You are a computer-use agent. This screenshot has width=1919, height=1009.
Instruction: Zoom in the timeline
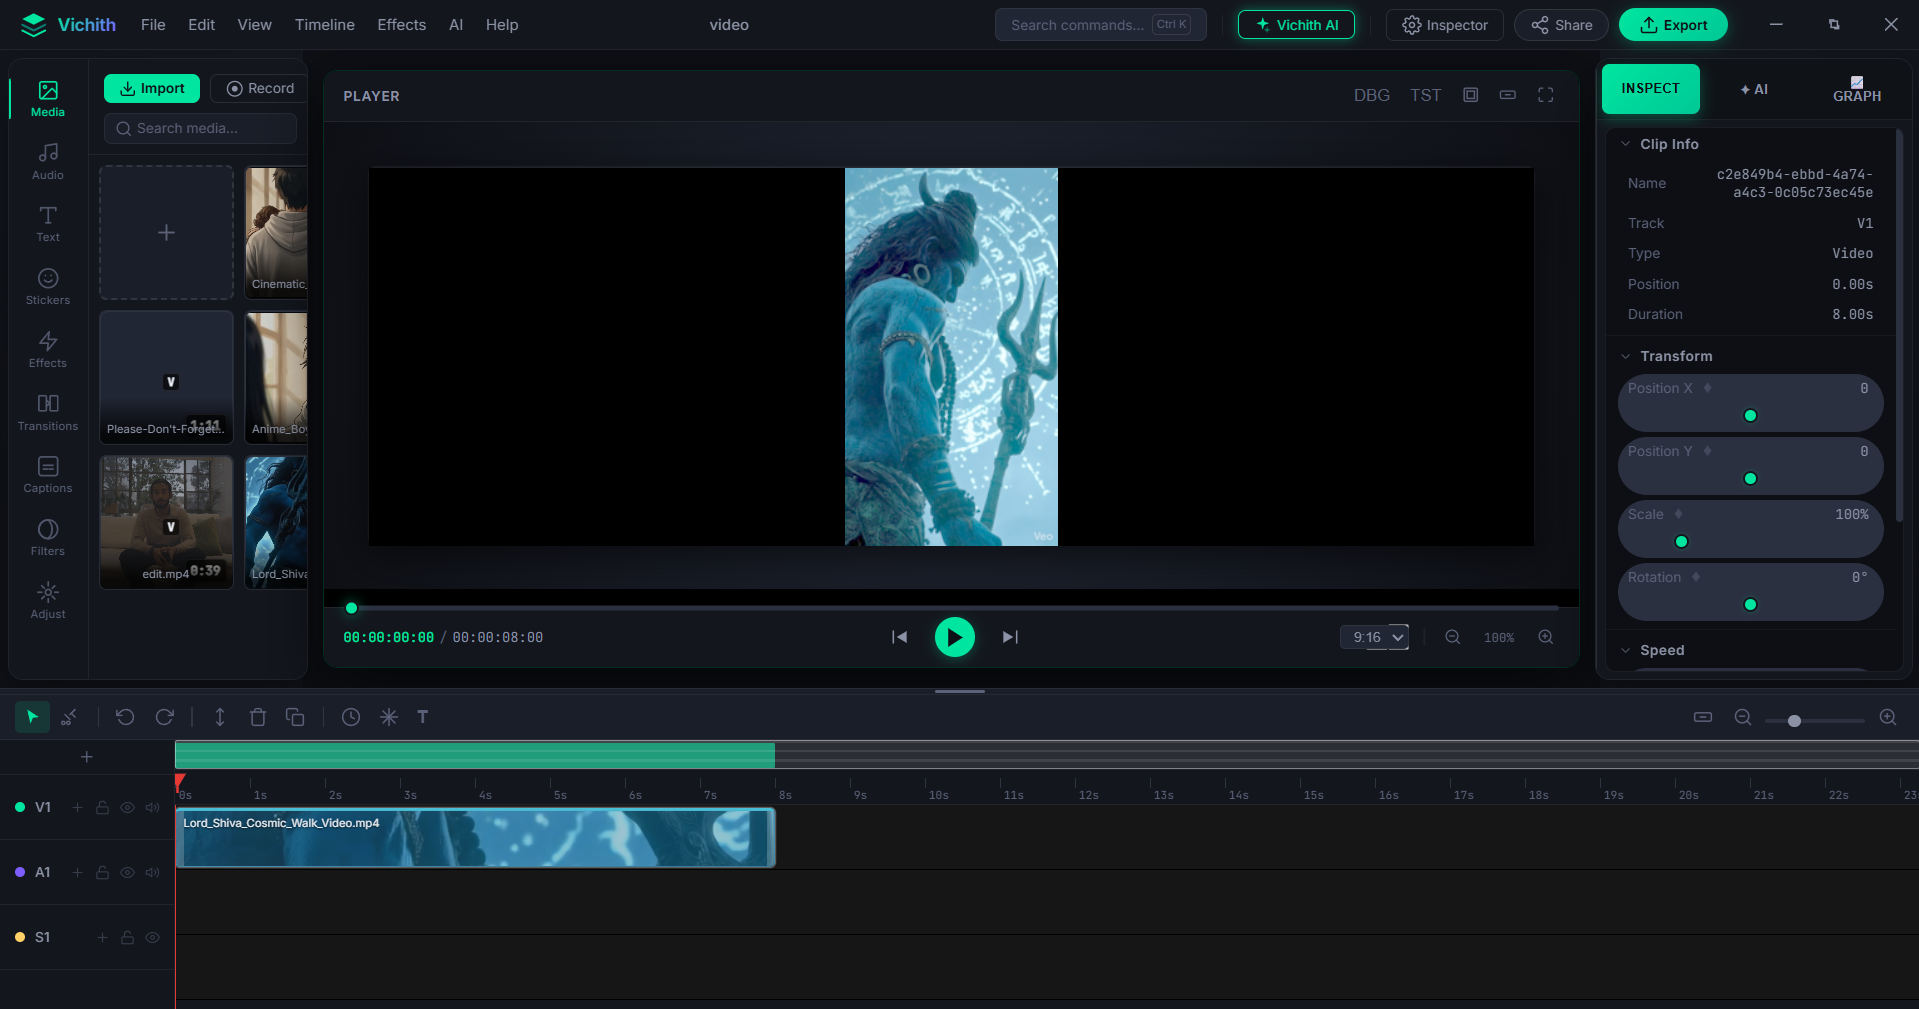tap(1888, 717)
